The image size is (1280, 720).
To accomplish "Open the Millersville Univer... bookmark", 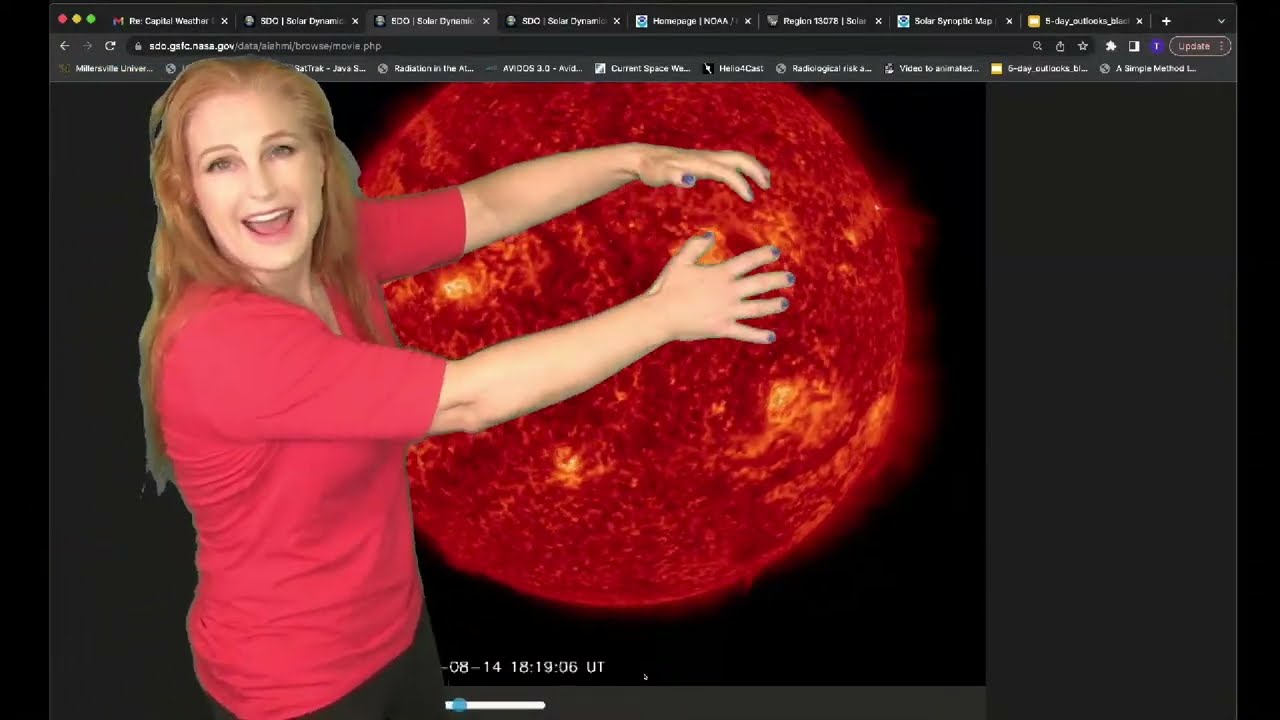I will 106,69.
